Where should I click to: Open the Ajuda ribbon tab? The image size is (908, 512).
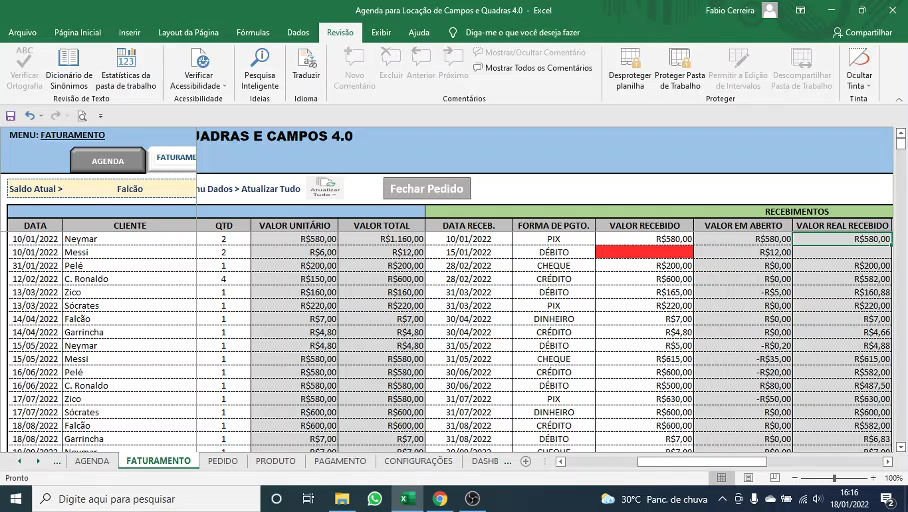pos(419,32)
